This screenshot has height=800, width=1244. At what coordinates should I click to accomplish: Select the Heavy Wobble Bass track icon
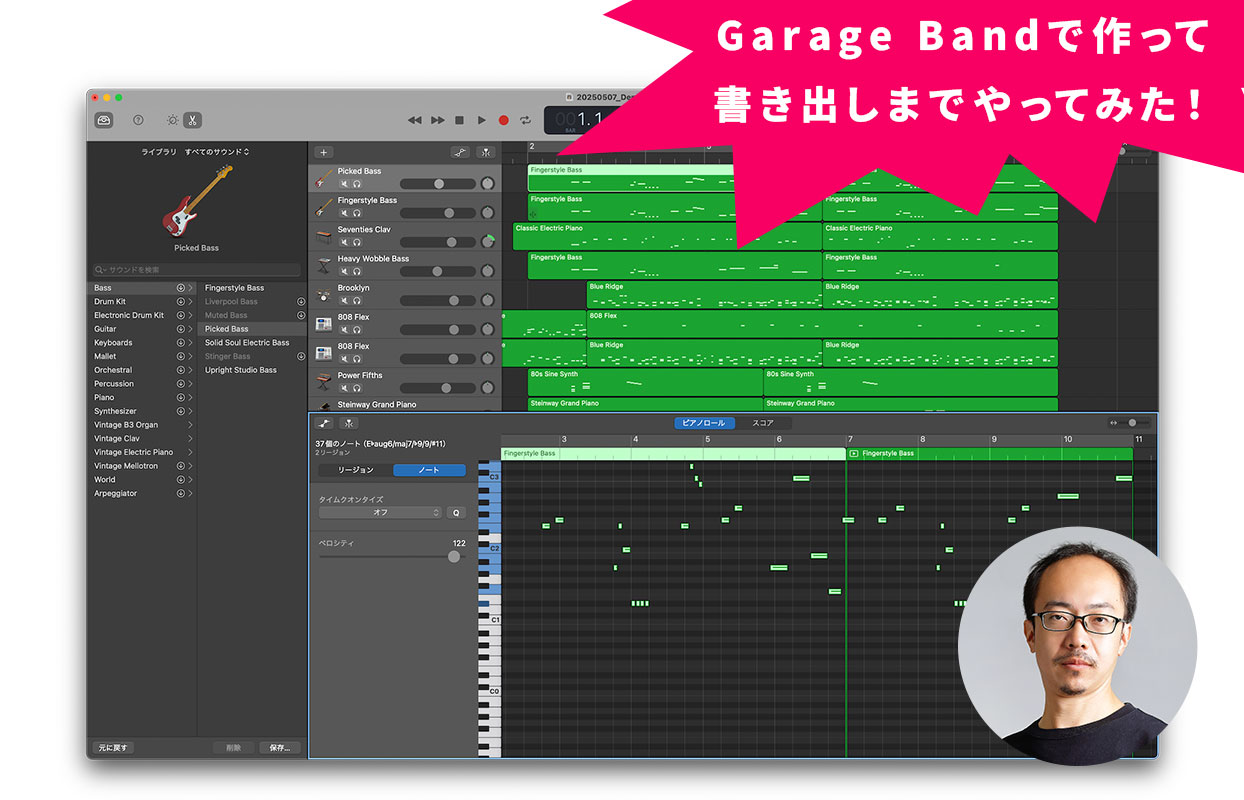tap(324, 265)
